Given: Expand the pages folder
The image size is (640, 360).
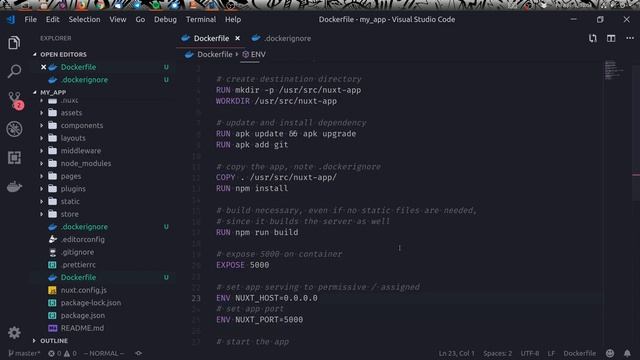Looking at the screenshot, I should [71, 176].
